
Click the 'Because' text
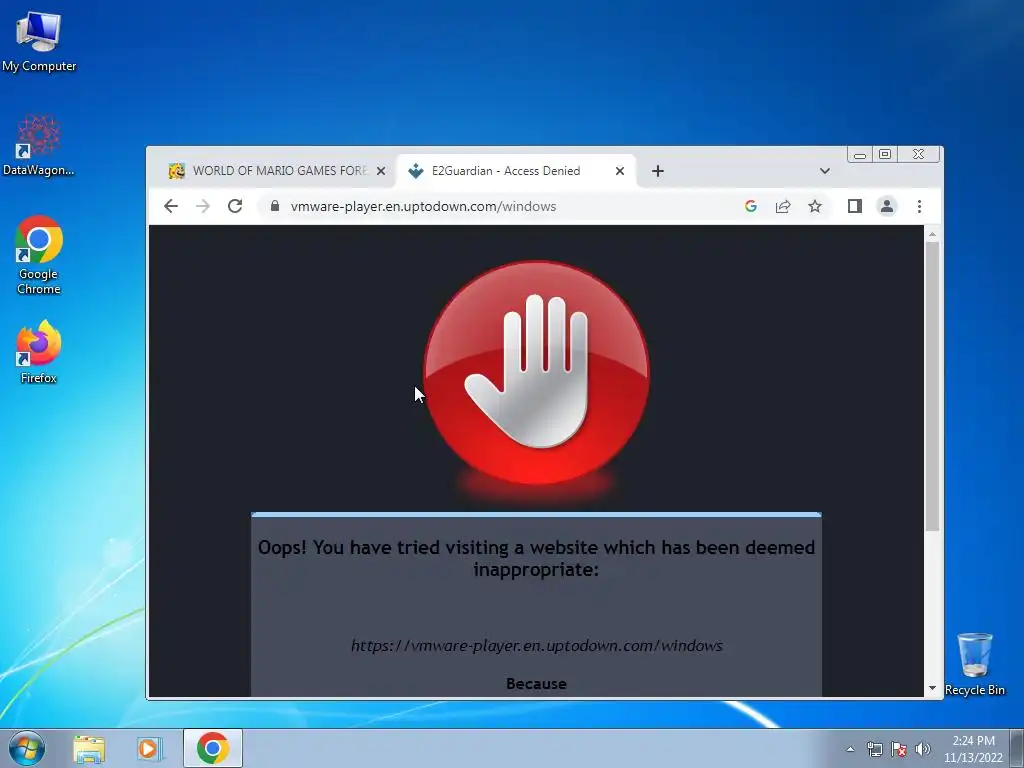click(536, 684)
